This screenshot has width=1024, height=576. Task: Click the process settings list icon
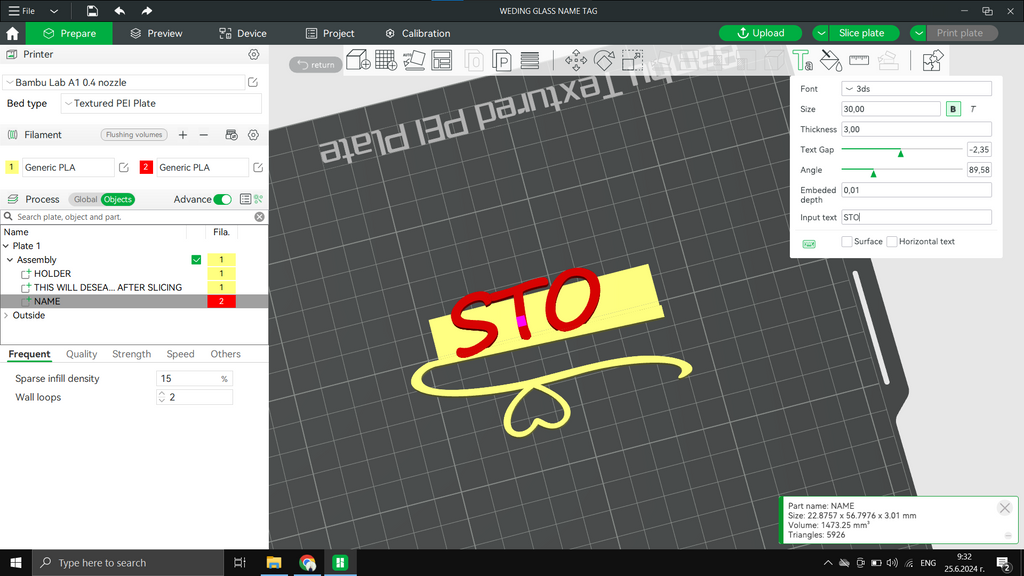coord(245,199)
